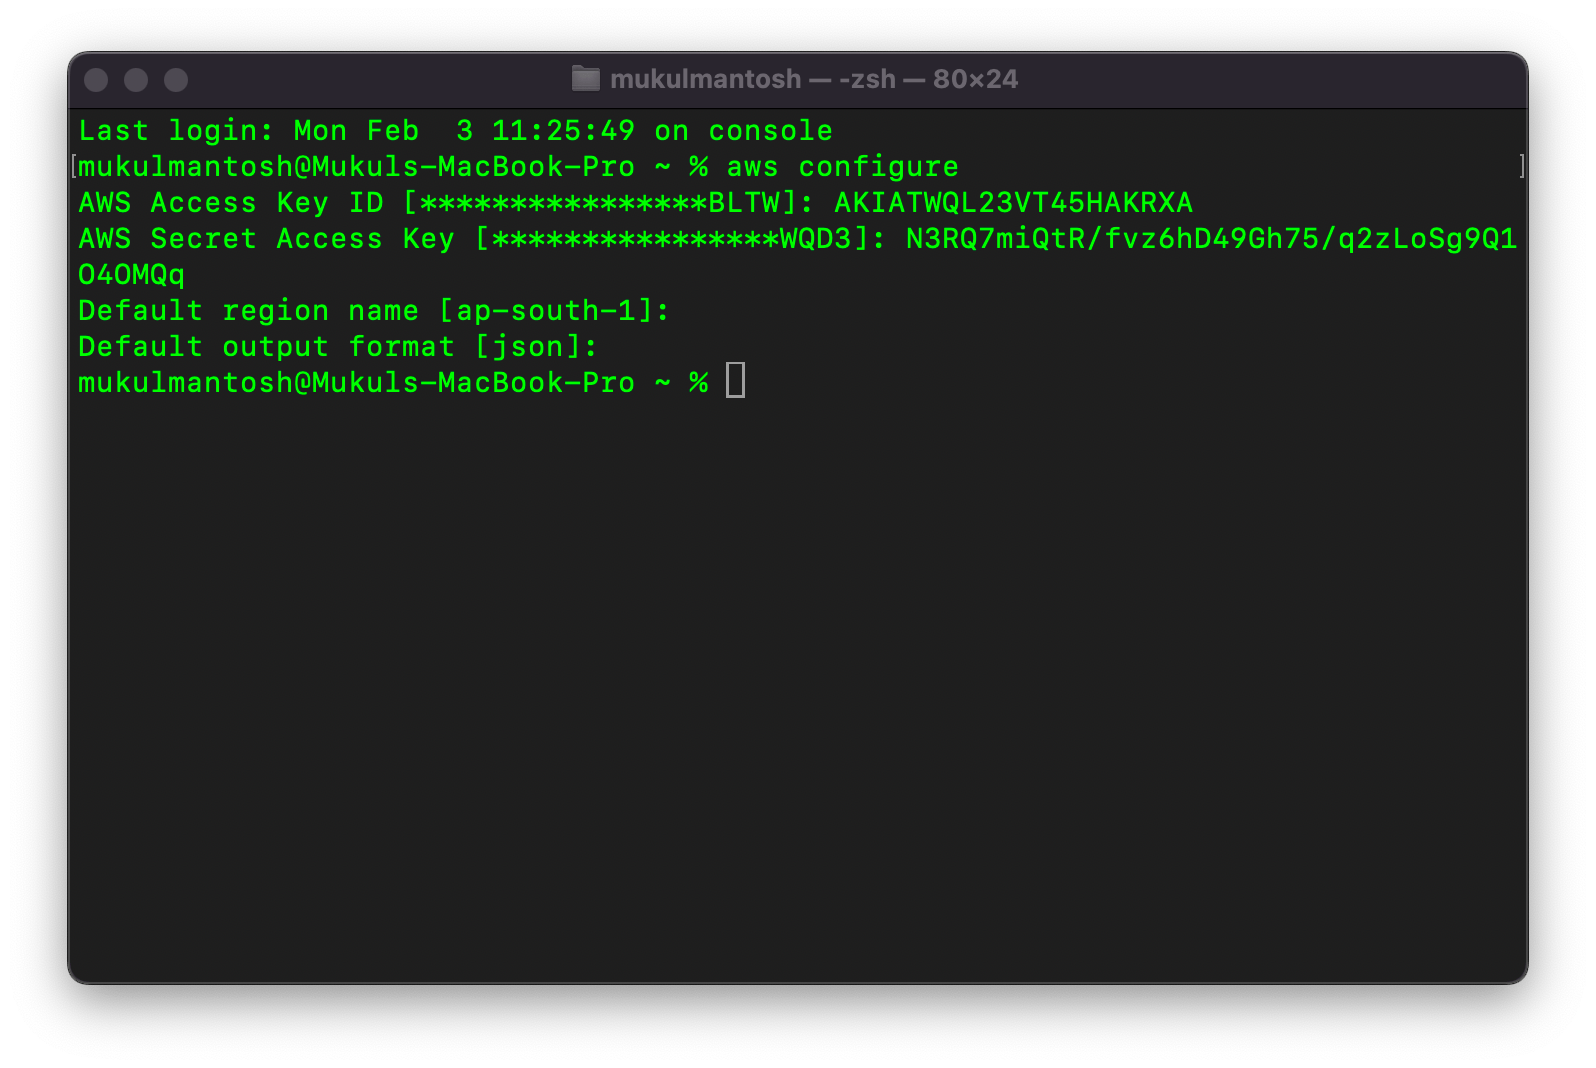Click the left bracket mark before the first prompt
The image size is (1596, 1068).
74,166
